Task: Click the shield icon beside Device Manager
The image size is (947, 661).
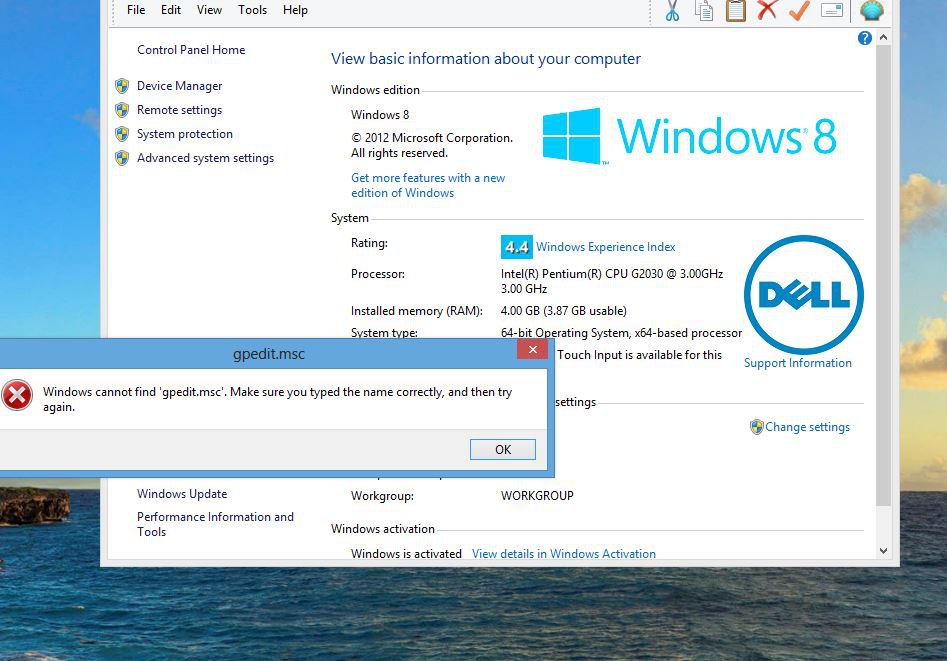Action: coord(122,86)
